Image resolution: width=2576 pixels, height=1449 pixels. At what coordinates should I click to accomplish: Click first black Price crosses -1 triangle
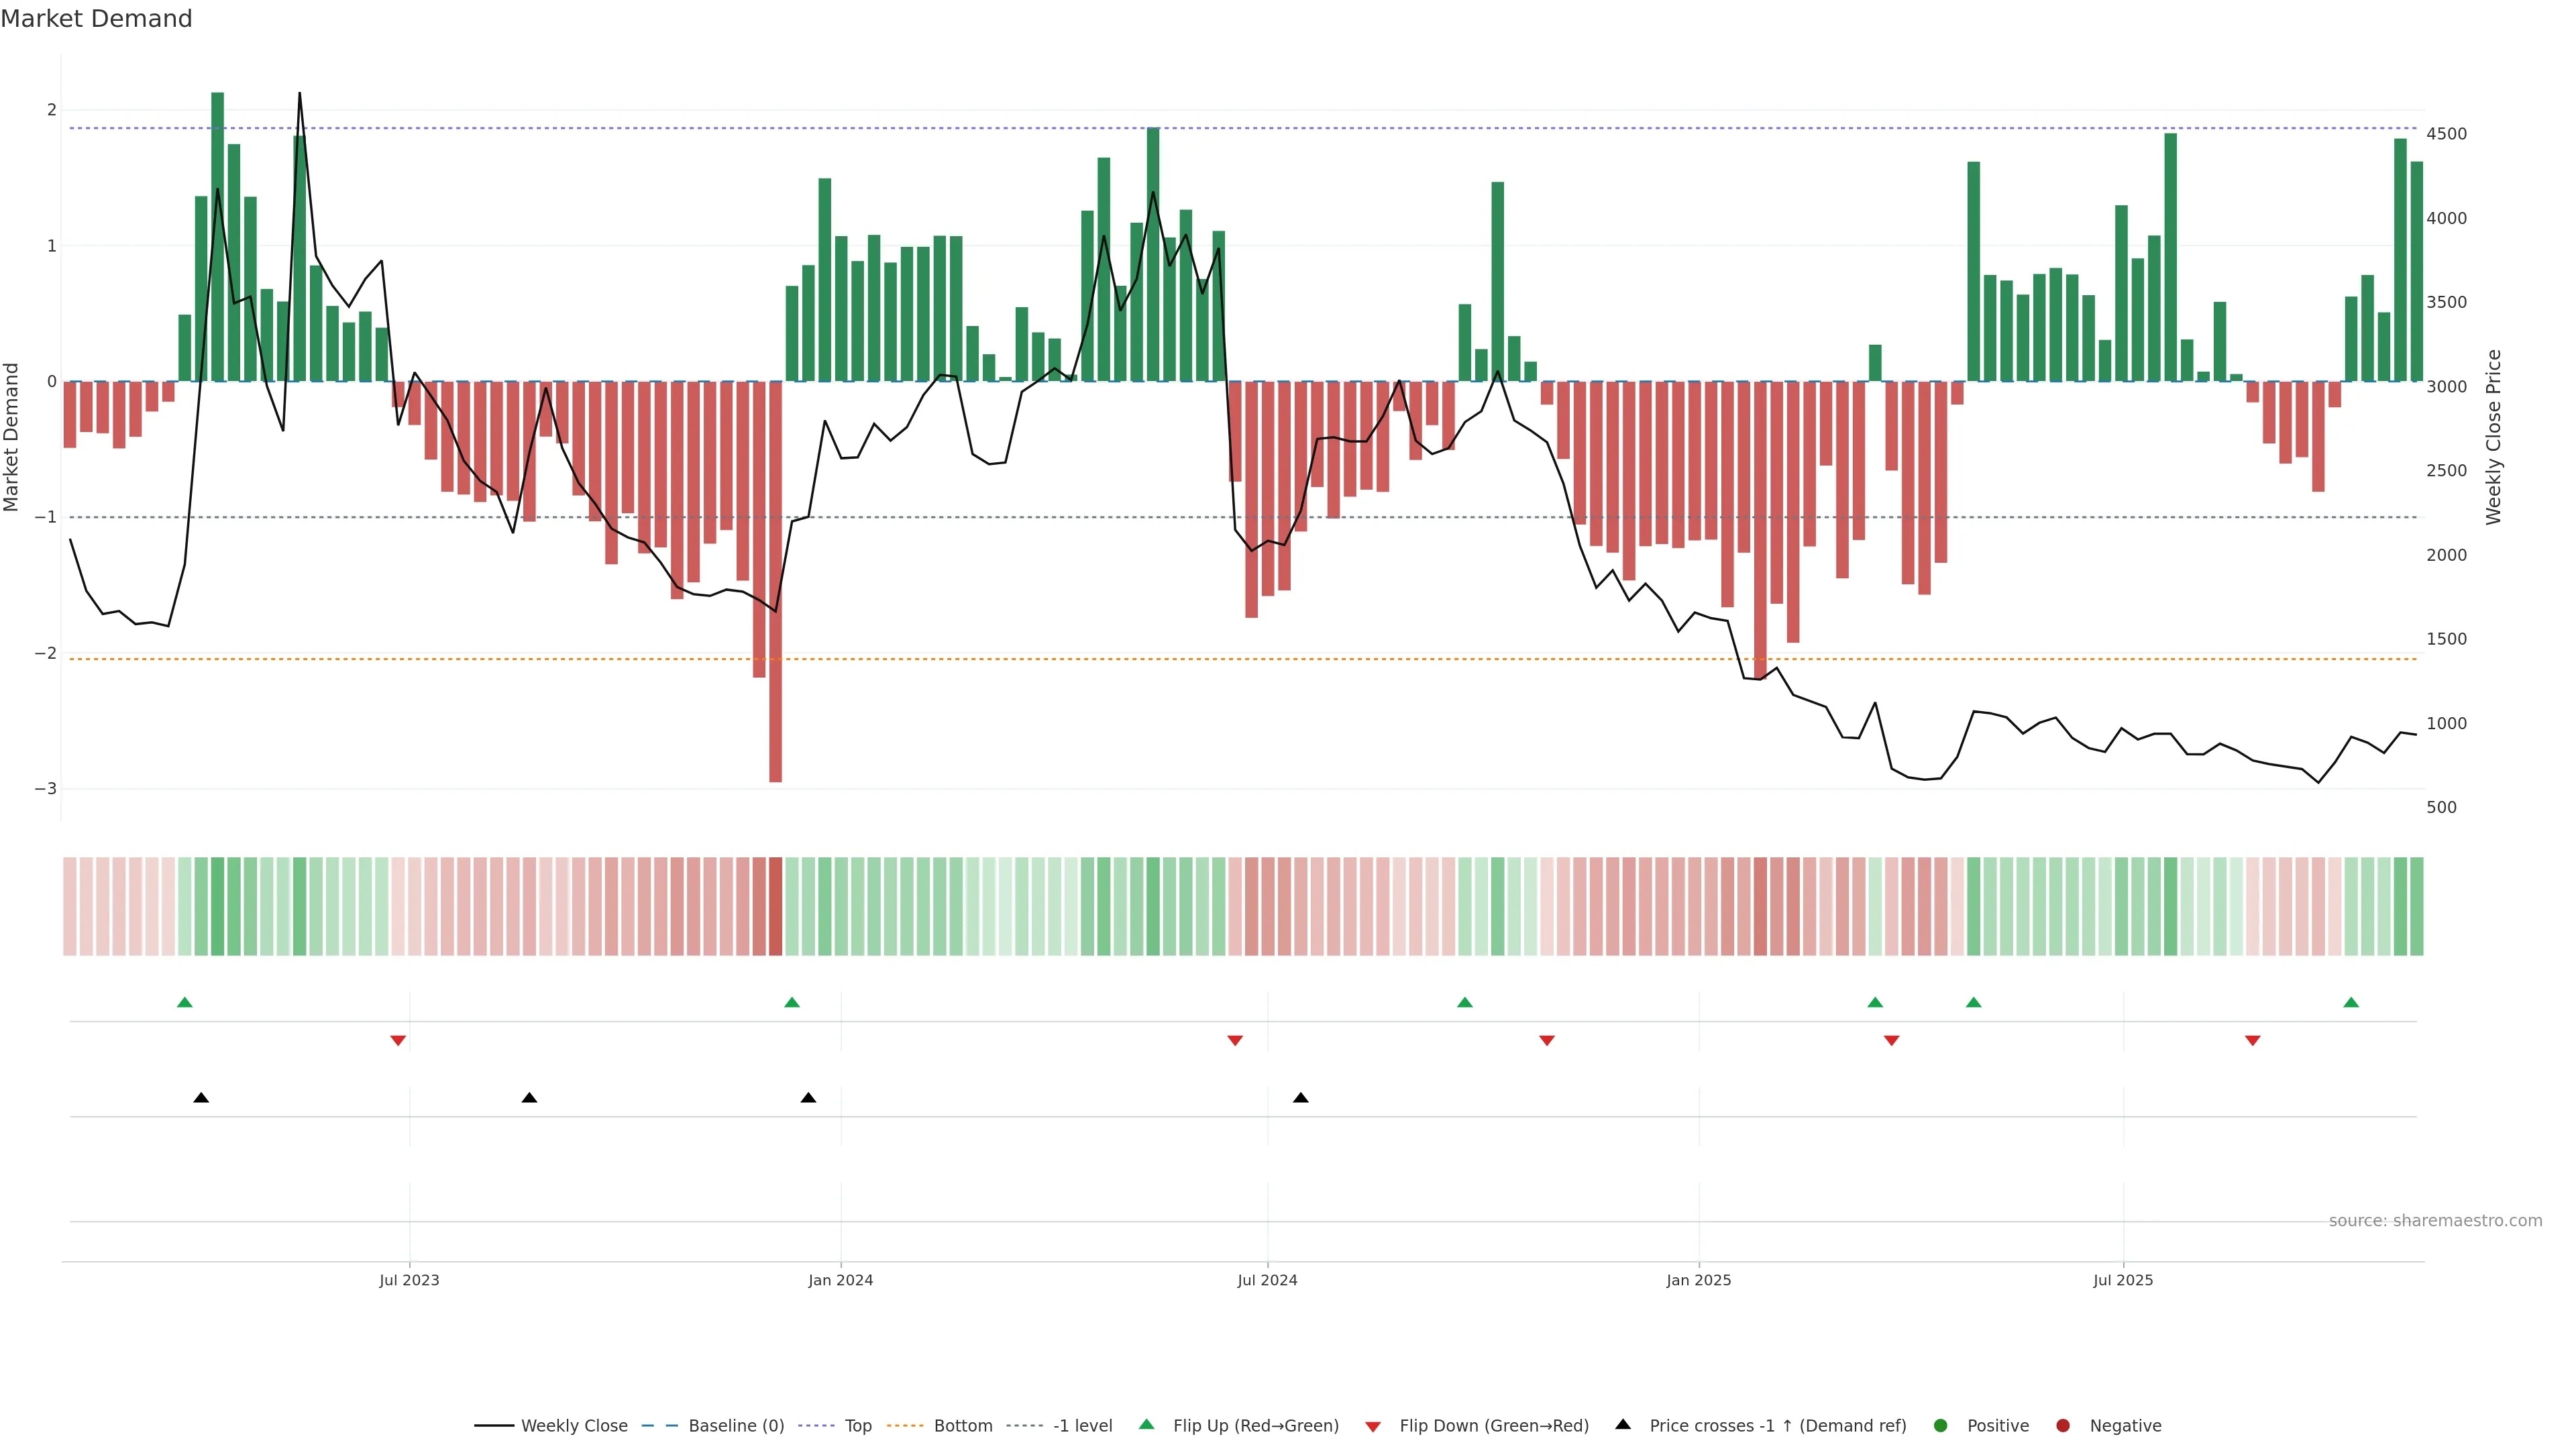(x=201, y=1098)
